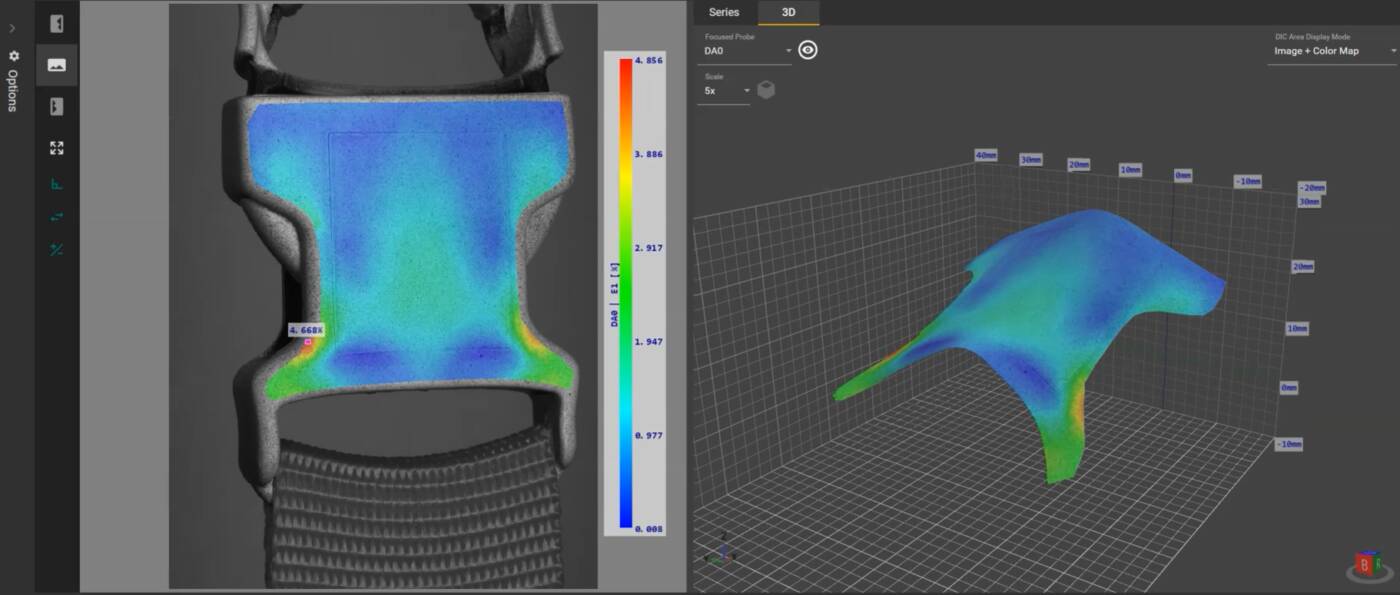The image size is (1400, 595).
Task: Click the top panel layout icon in sidebar
Action: click(57, 24)
